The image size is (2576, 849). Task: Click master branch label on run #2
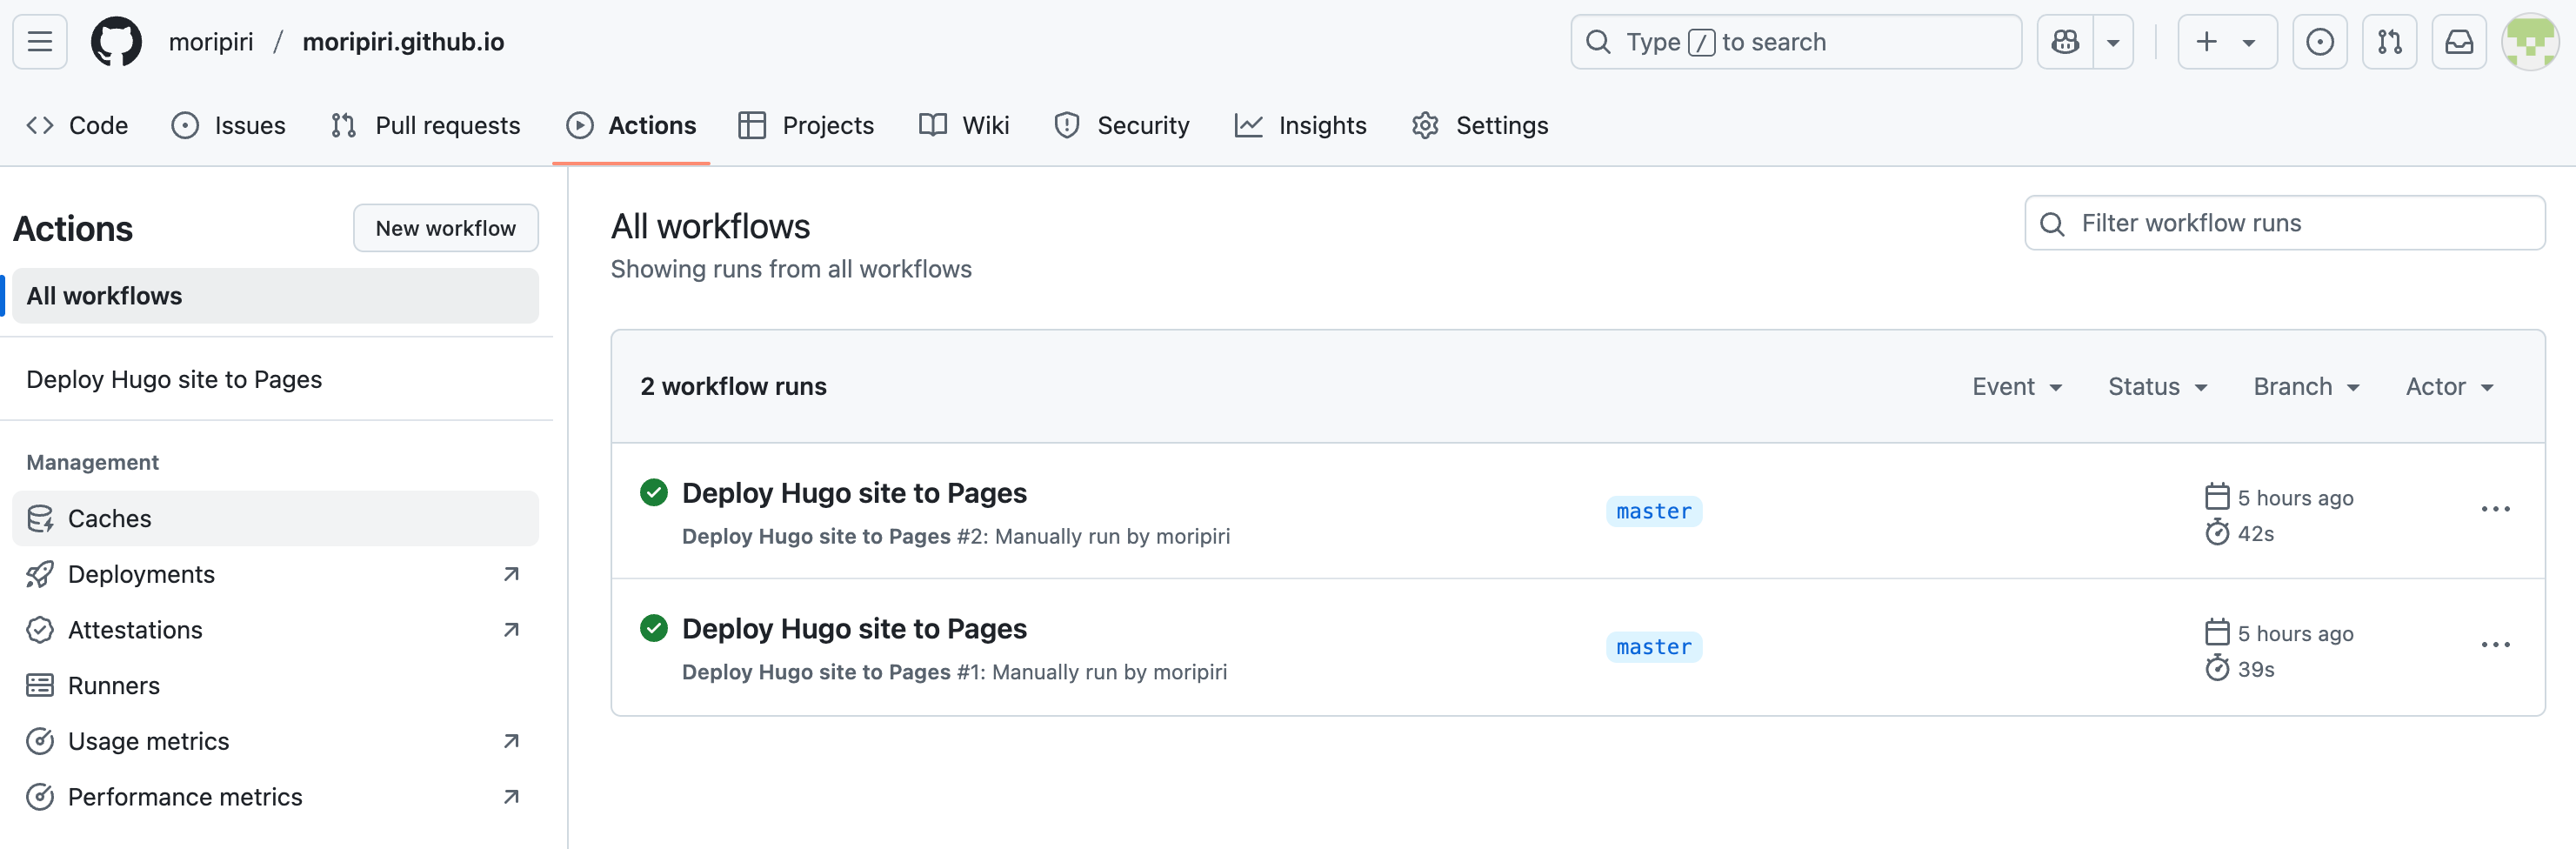coord(1654,512)
